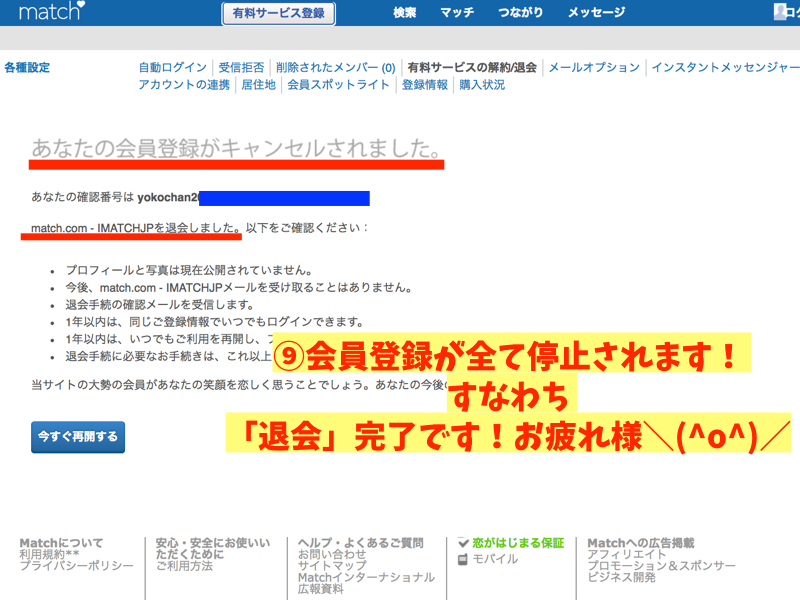
Task: Open the マッチ menu
Action: coord(457,12)
